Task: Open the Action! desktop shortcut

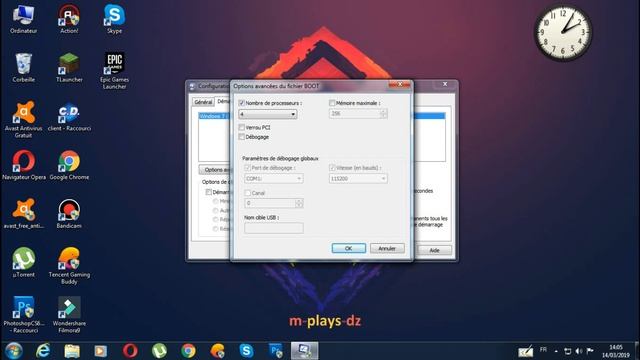Action: tap(69, 19)
